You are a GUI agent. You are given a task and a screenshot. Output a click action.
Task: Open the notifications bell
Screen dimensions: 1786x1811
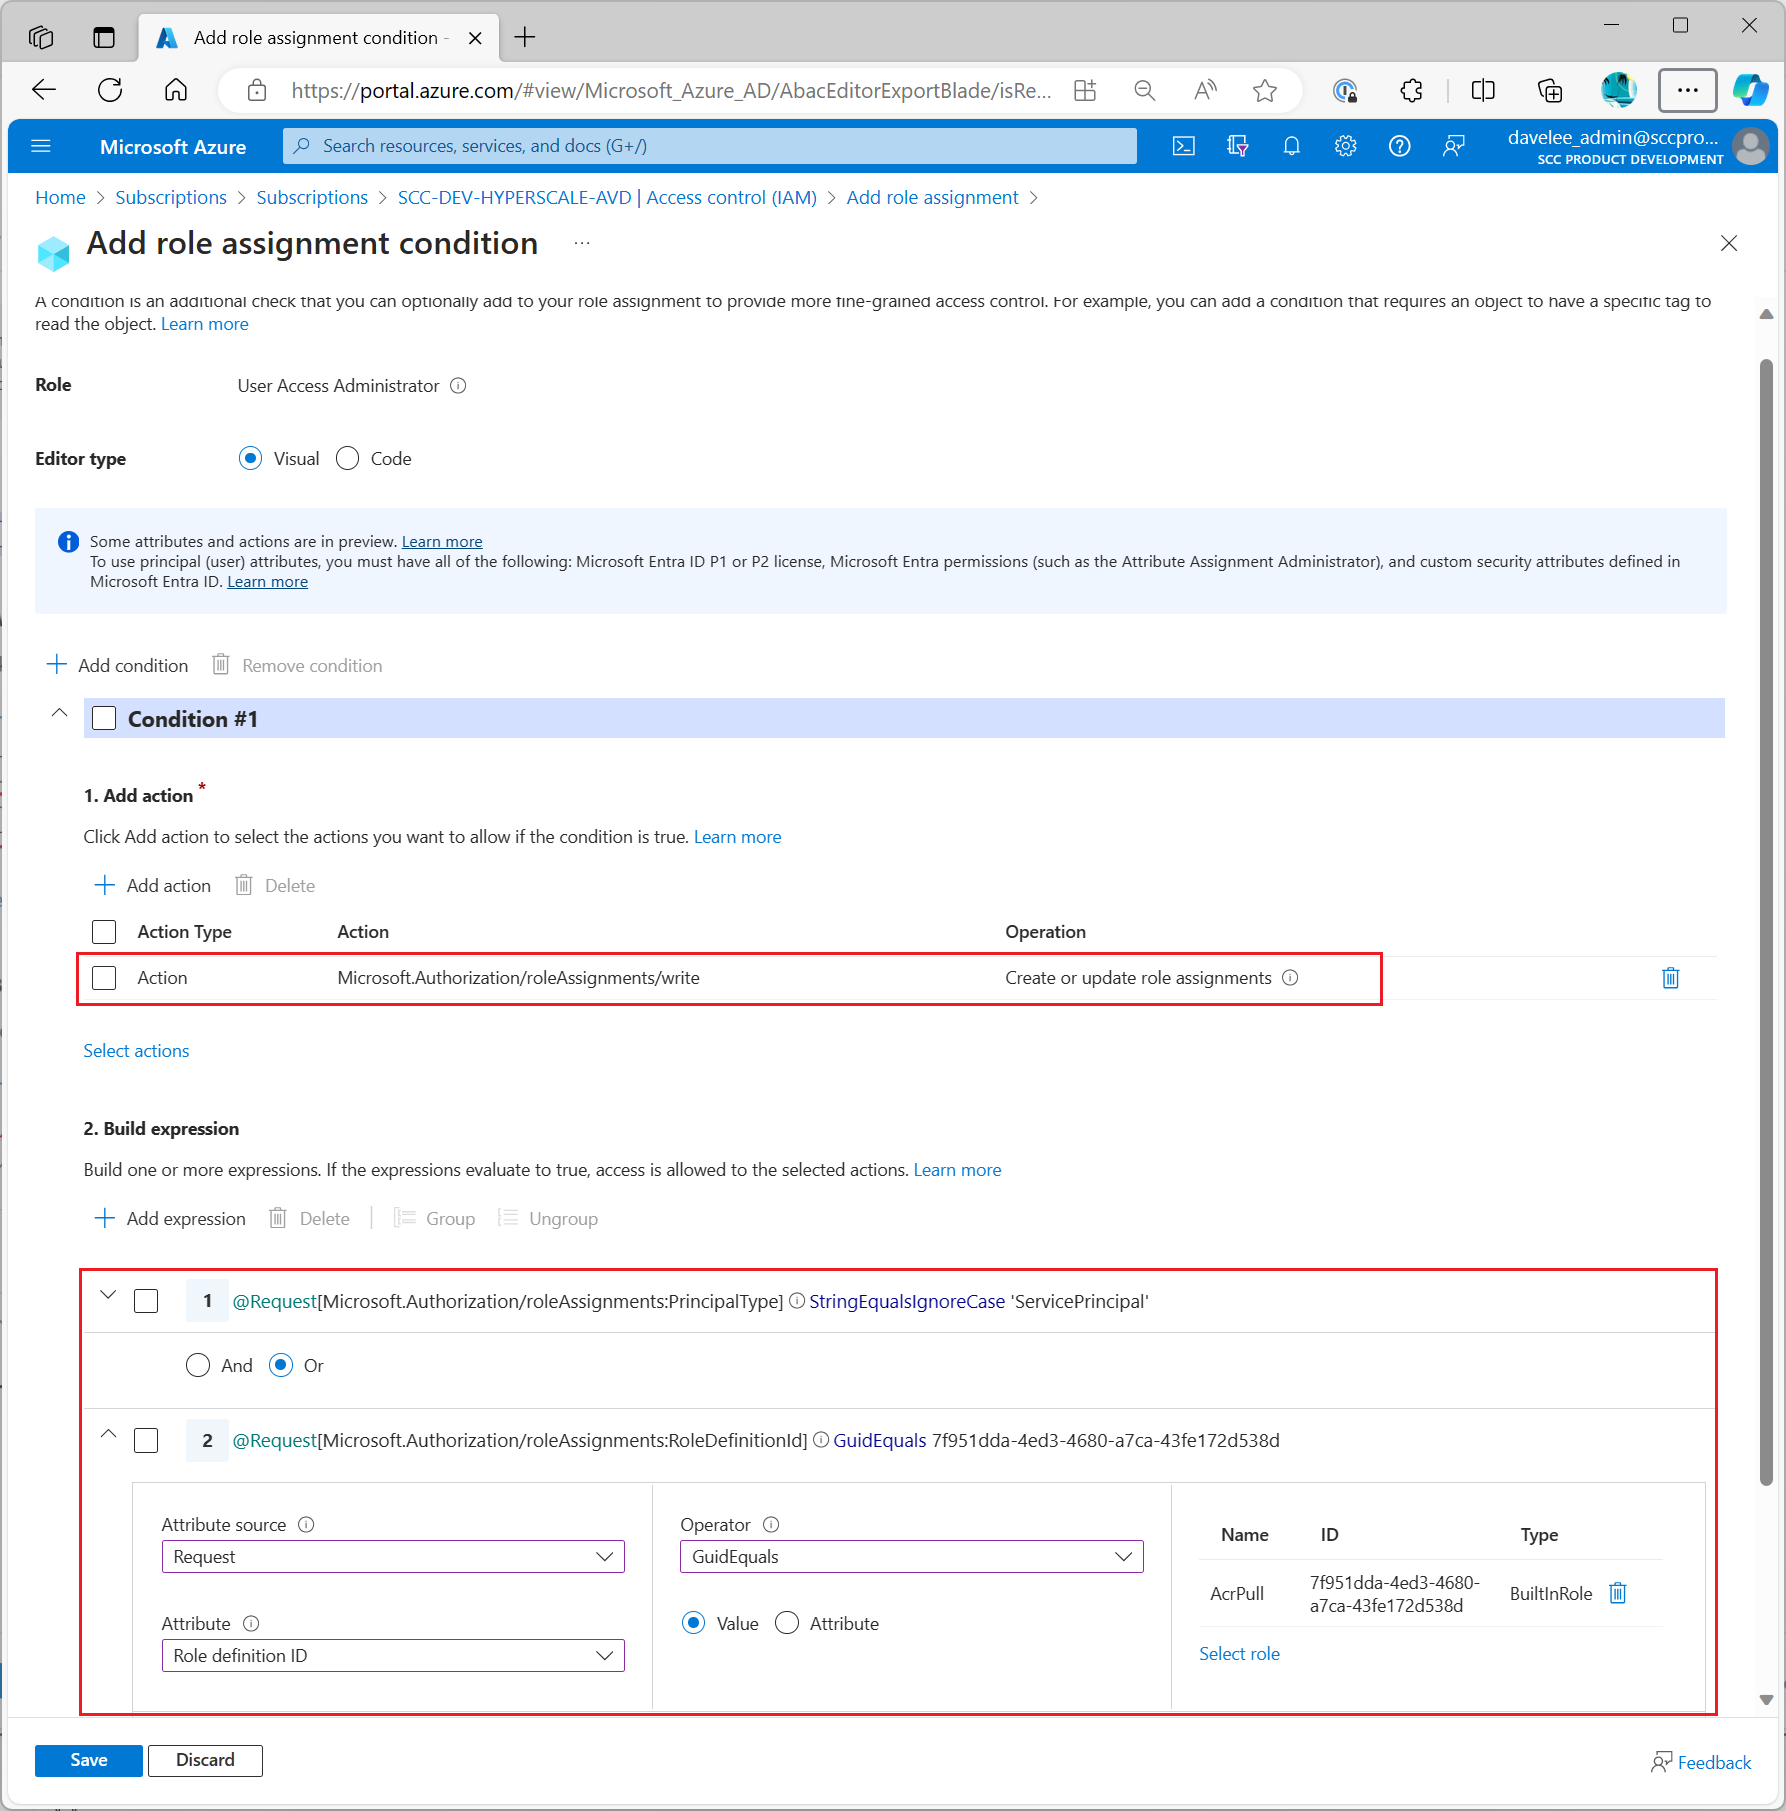1291,146
